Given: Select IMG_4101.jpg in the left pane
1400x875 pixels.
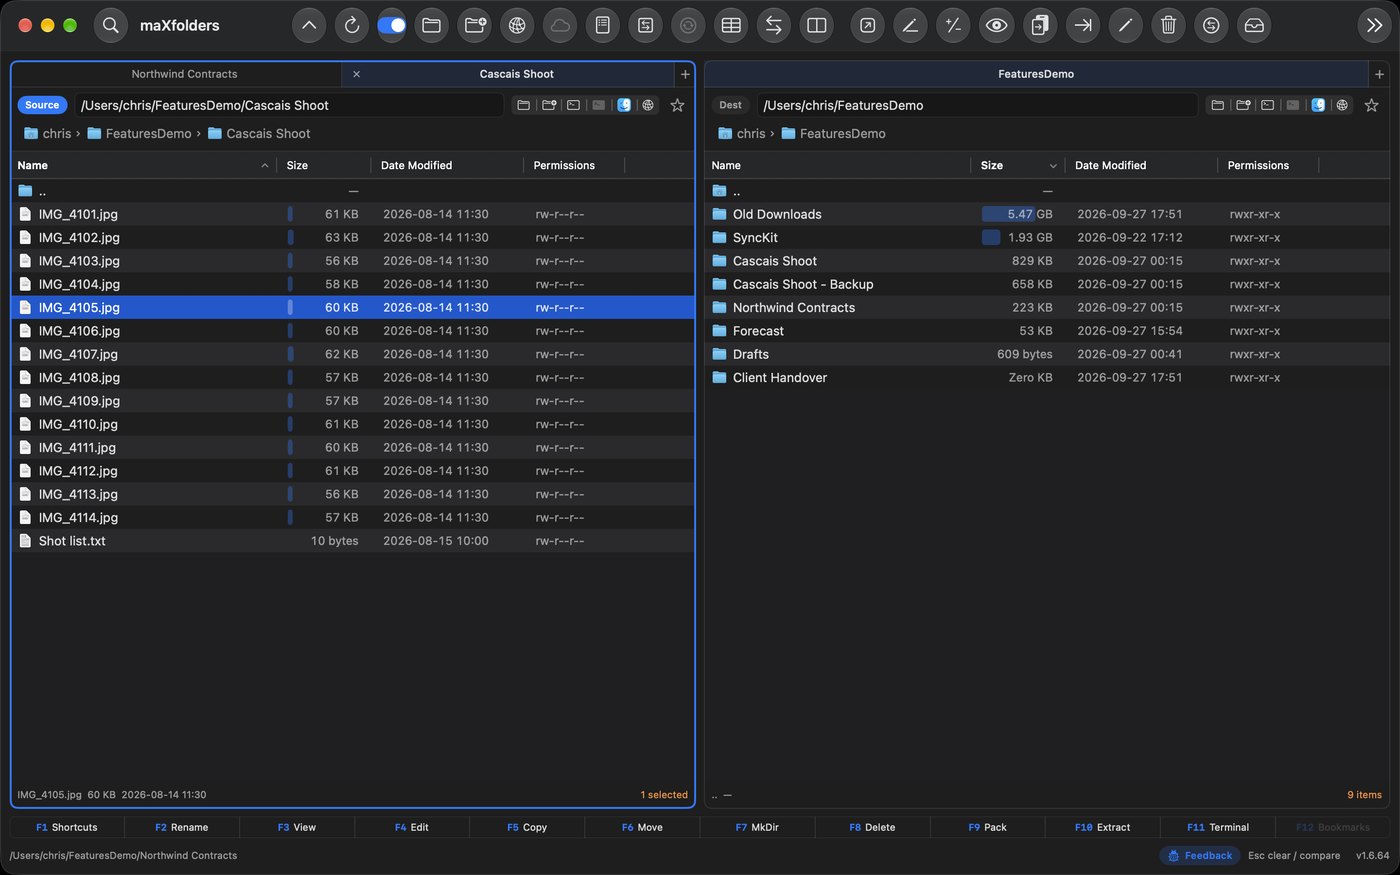Looking at the screenshot, I should [353, 214].
